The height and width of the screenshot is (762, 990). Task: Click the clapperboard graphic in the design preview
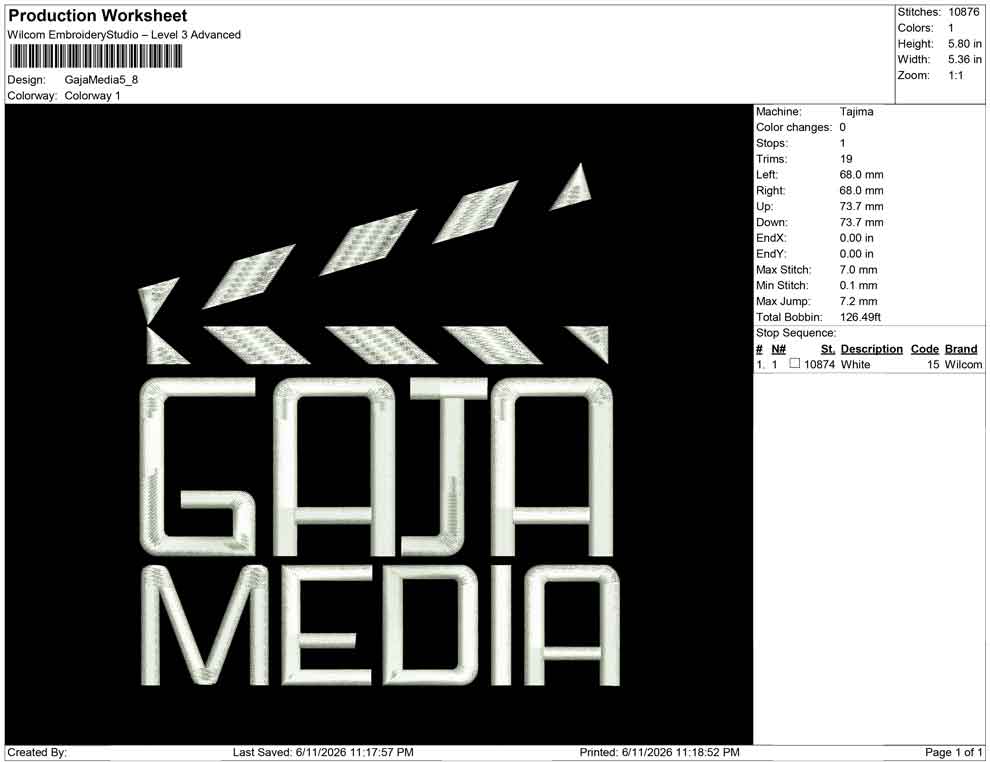pyautogui.click(x=373, y=264)
